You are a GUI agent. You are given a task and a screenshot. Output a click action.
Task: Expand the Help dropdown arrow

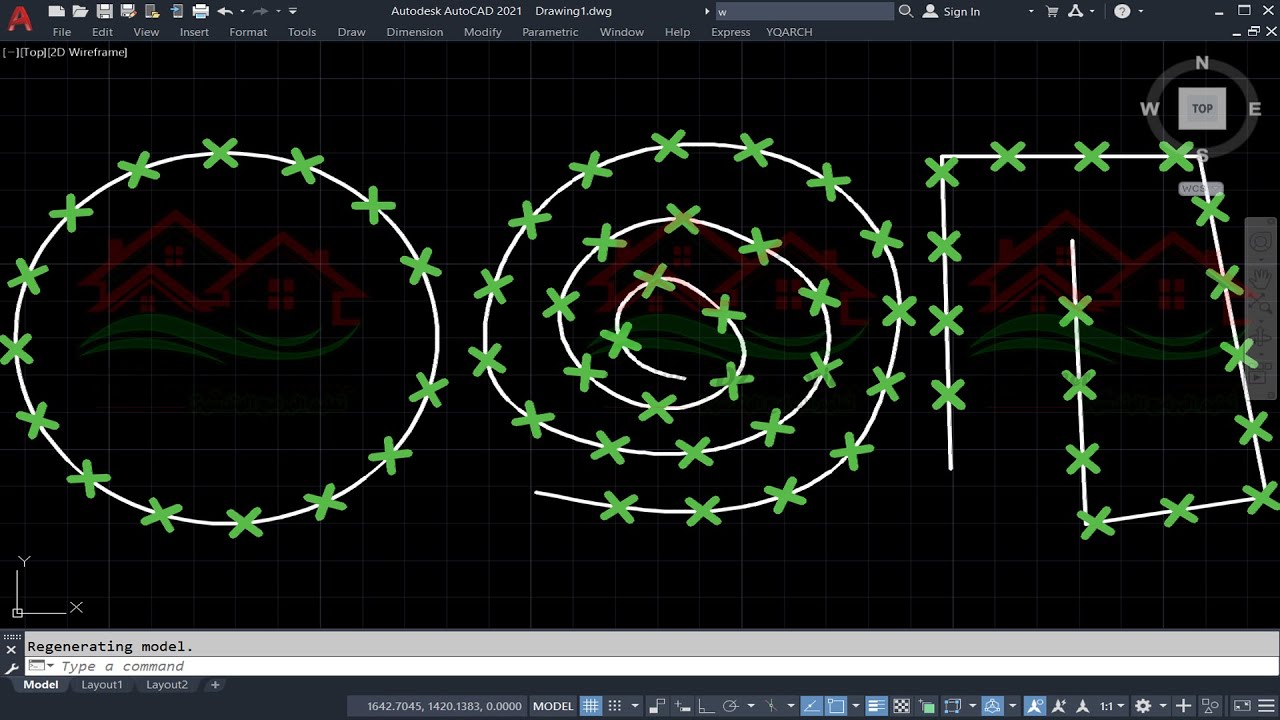click(1141, 11)
